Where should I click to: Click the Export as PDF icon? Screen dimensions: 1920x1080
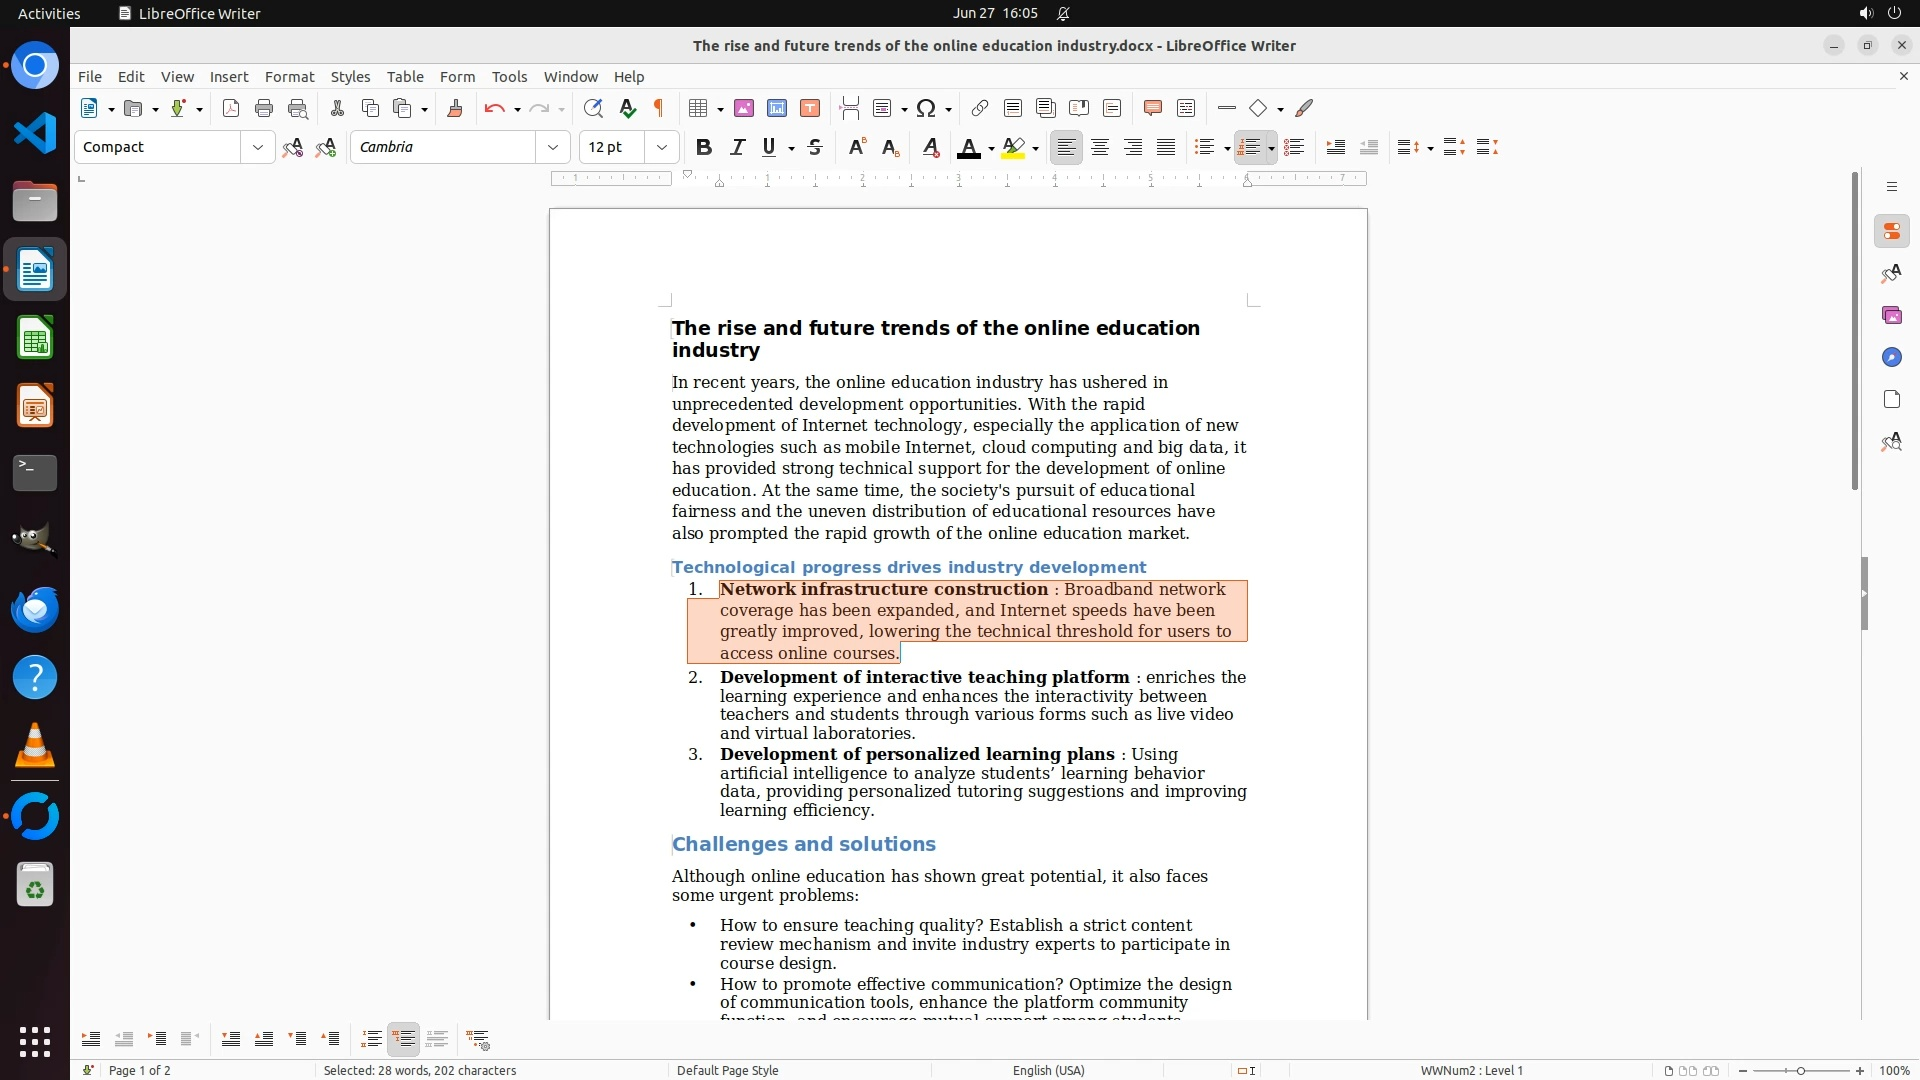[231, 109]
